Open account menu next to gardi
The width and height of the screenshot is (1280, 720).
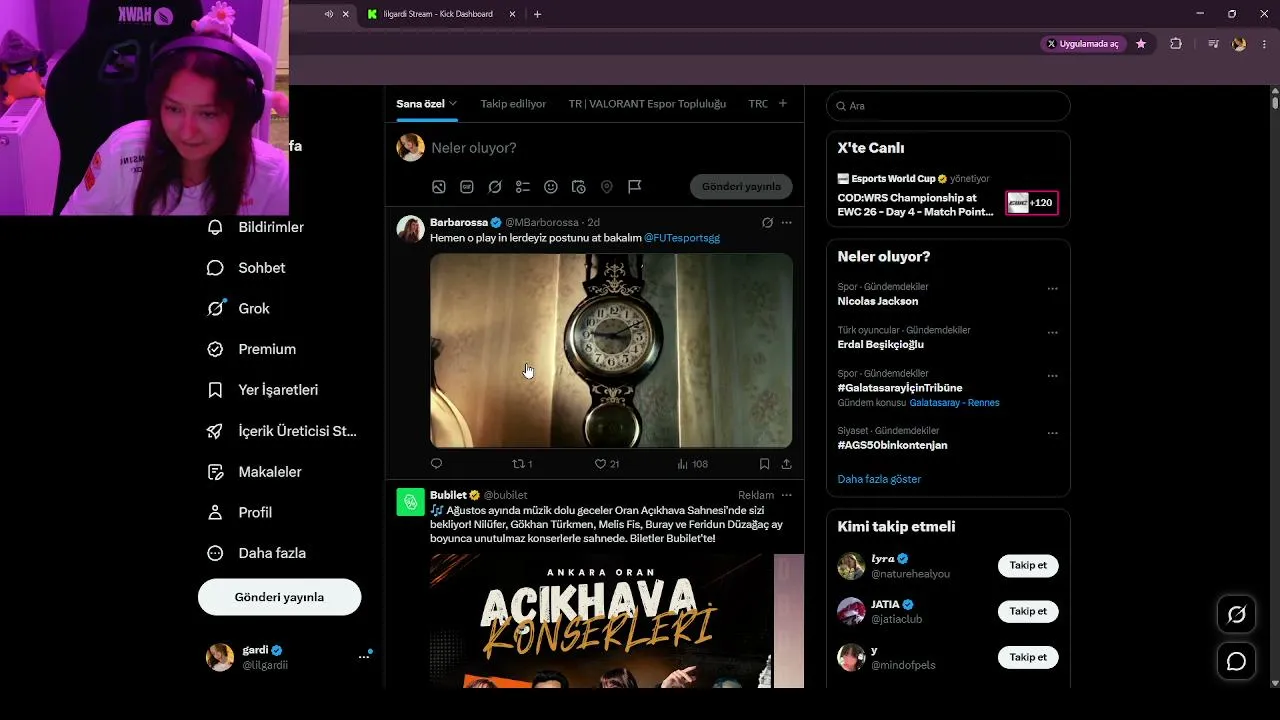[364, 657]
